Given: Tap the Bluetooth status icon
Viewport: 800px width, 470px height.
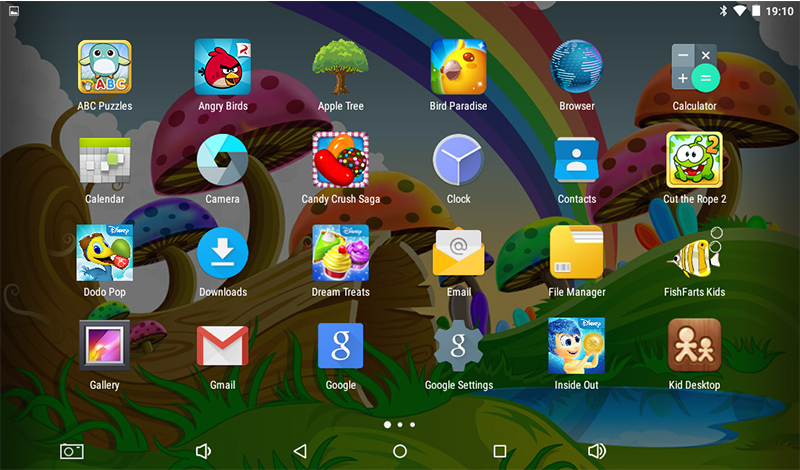Looking at the screenshot, I should coord(723,11).
